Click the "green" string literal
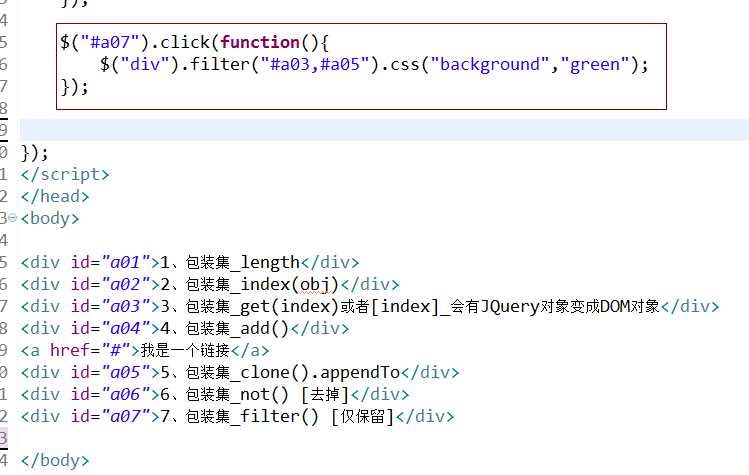Screen dimensions: 749x475 595,65
